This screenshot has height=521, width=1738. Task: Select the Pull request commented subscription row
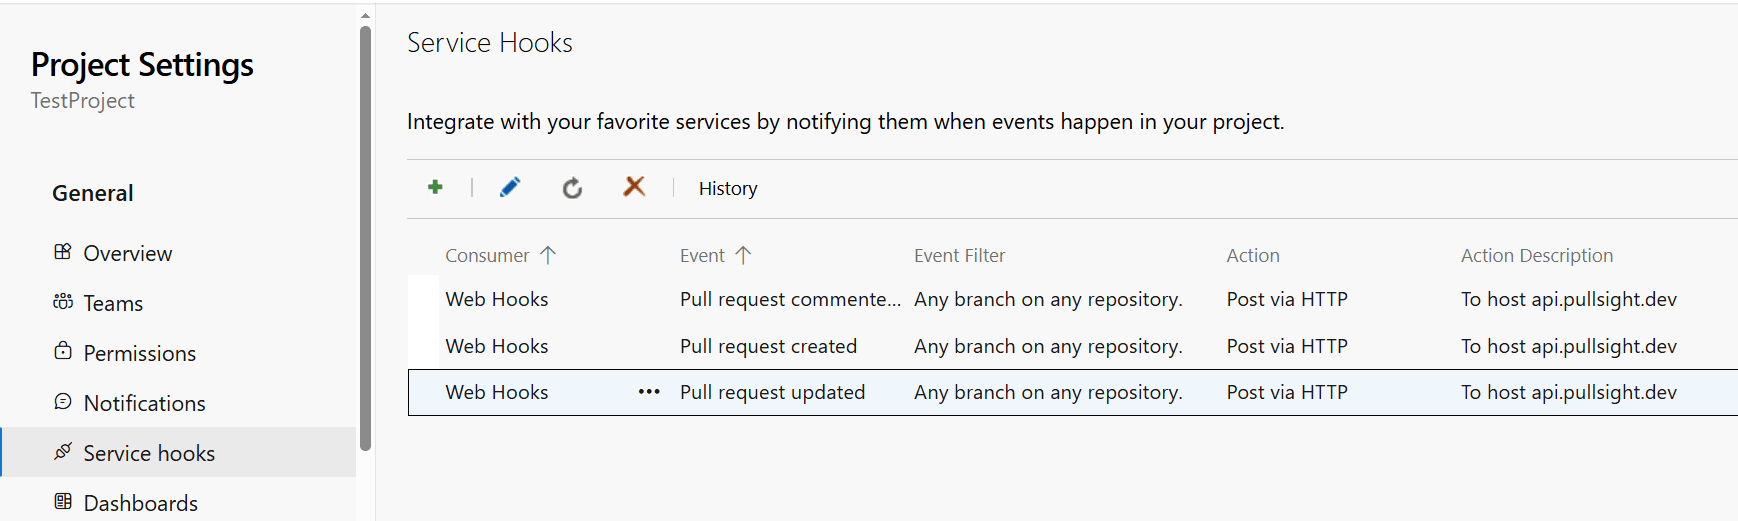(1072, 299)
